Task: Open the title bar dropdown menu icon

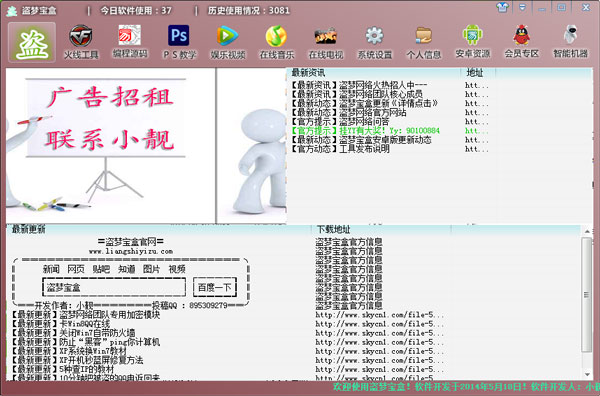Action: [x=522, y=7]
